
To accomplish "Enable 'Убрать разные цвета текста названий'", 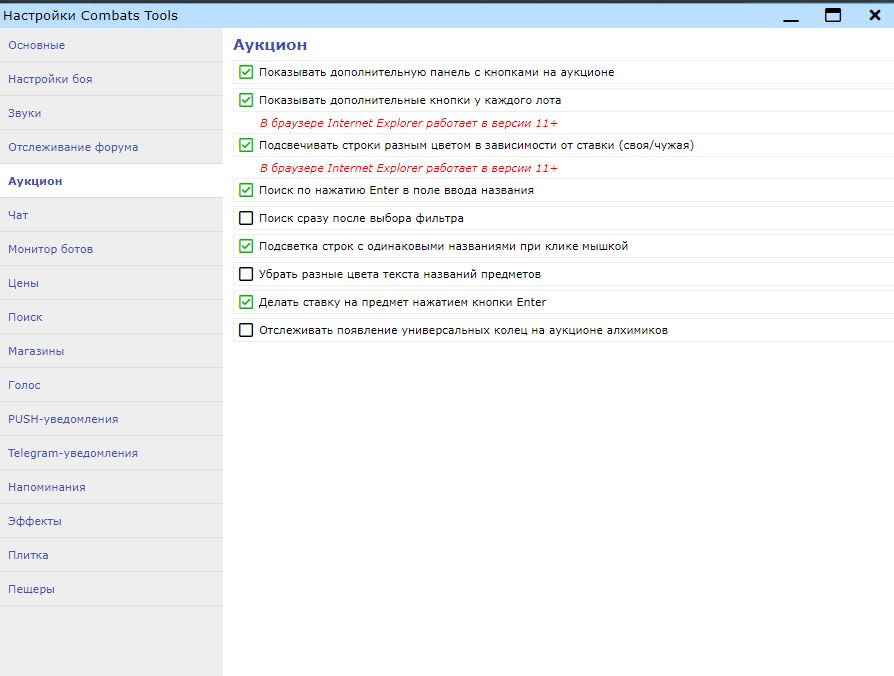I will coord(246,274).
